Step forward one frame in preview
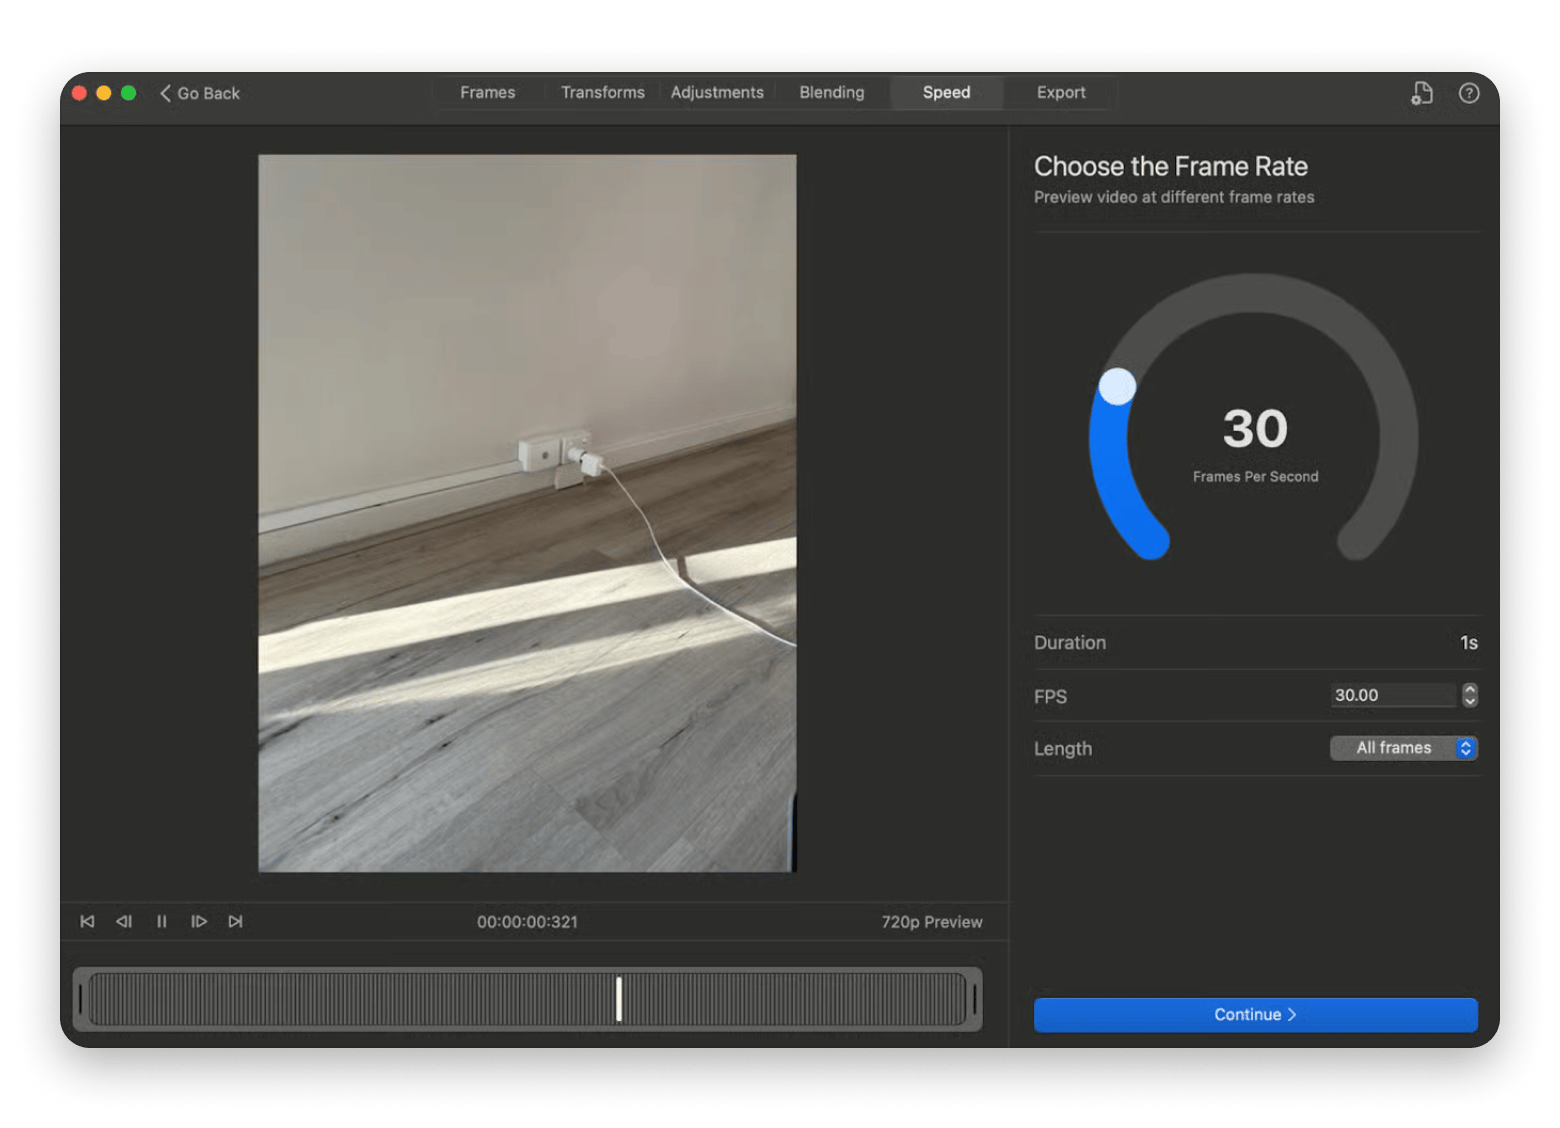Image resolution: width=1560 pixels, height=1128 pixels. coord(199,922)
